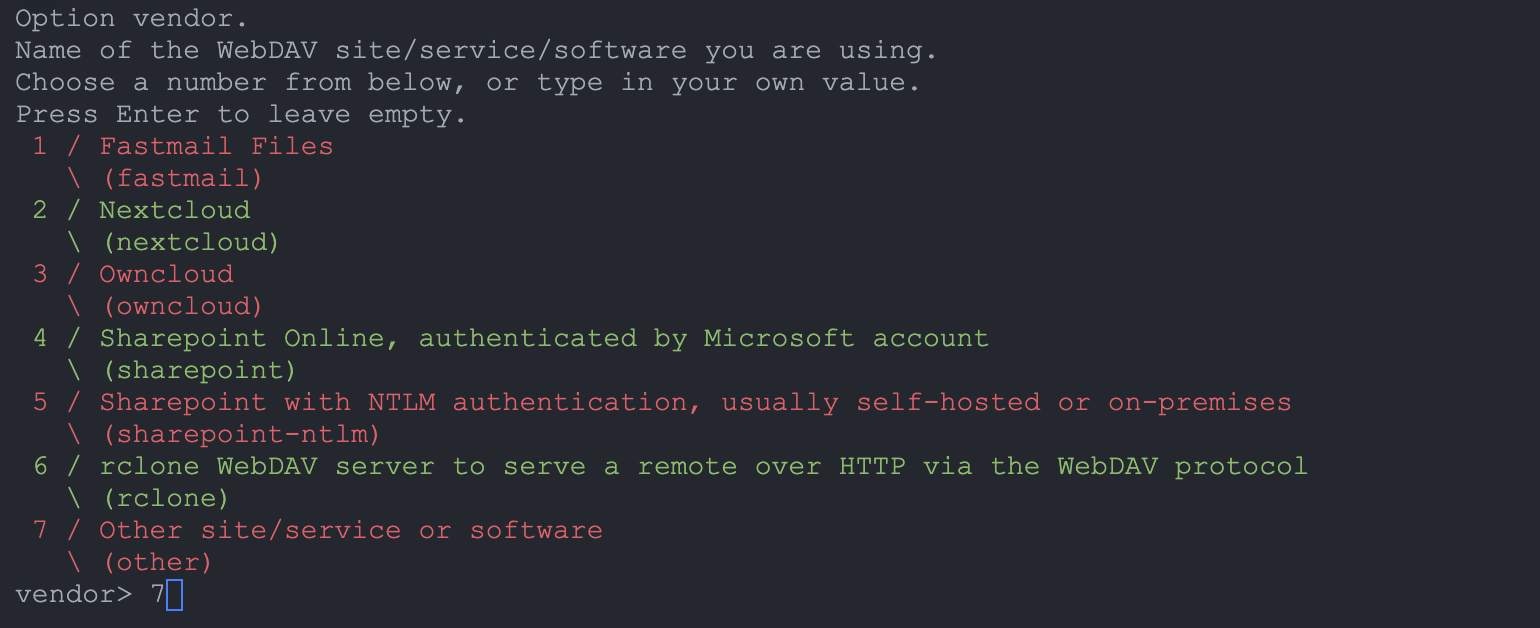Select the "Owncloud" option text

166,274
